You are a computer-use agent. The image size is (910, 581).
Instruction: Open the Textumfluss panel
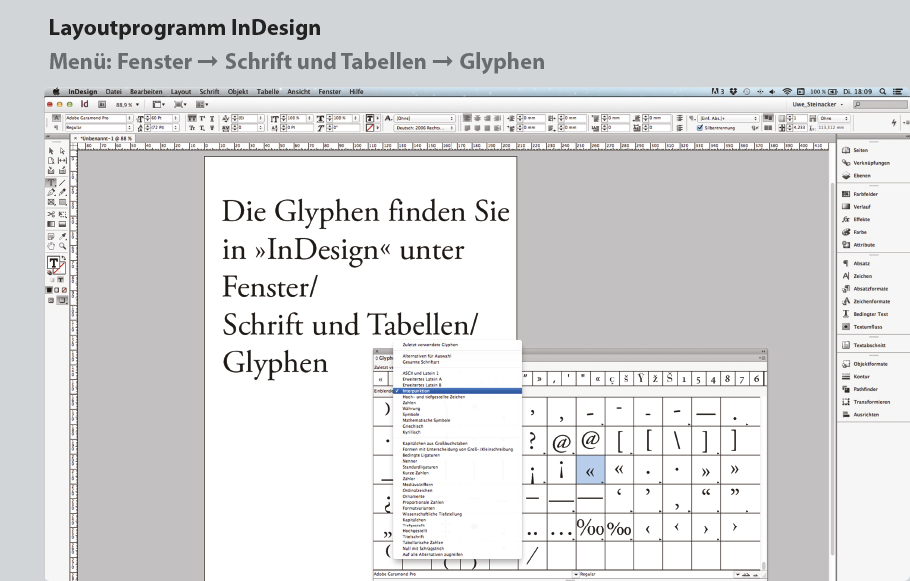[x=862, y=327]
